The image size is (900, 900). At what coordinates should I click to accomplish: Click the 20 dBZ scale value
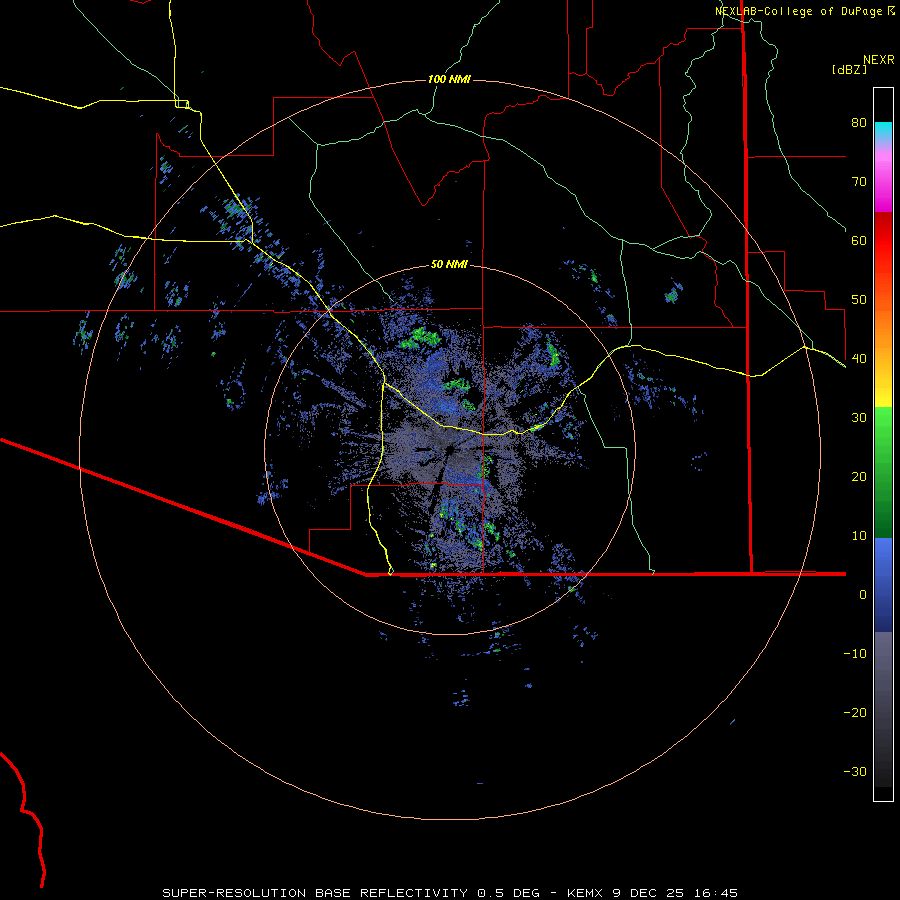859,477
